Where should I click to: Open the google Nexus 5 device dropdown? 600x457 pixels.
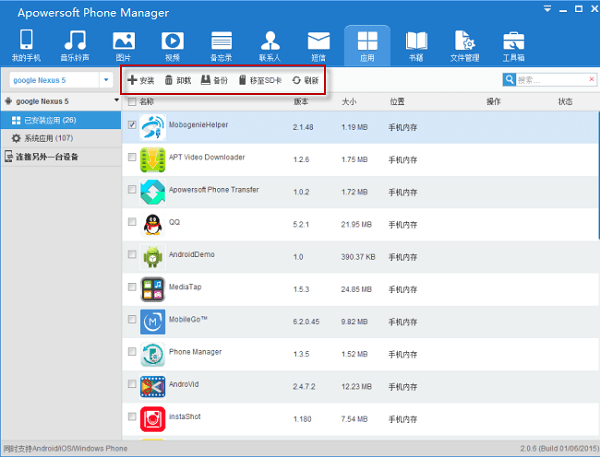click(106, 79)
